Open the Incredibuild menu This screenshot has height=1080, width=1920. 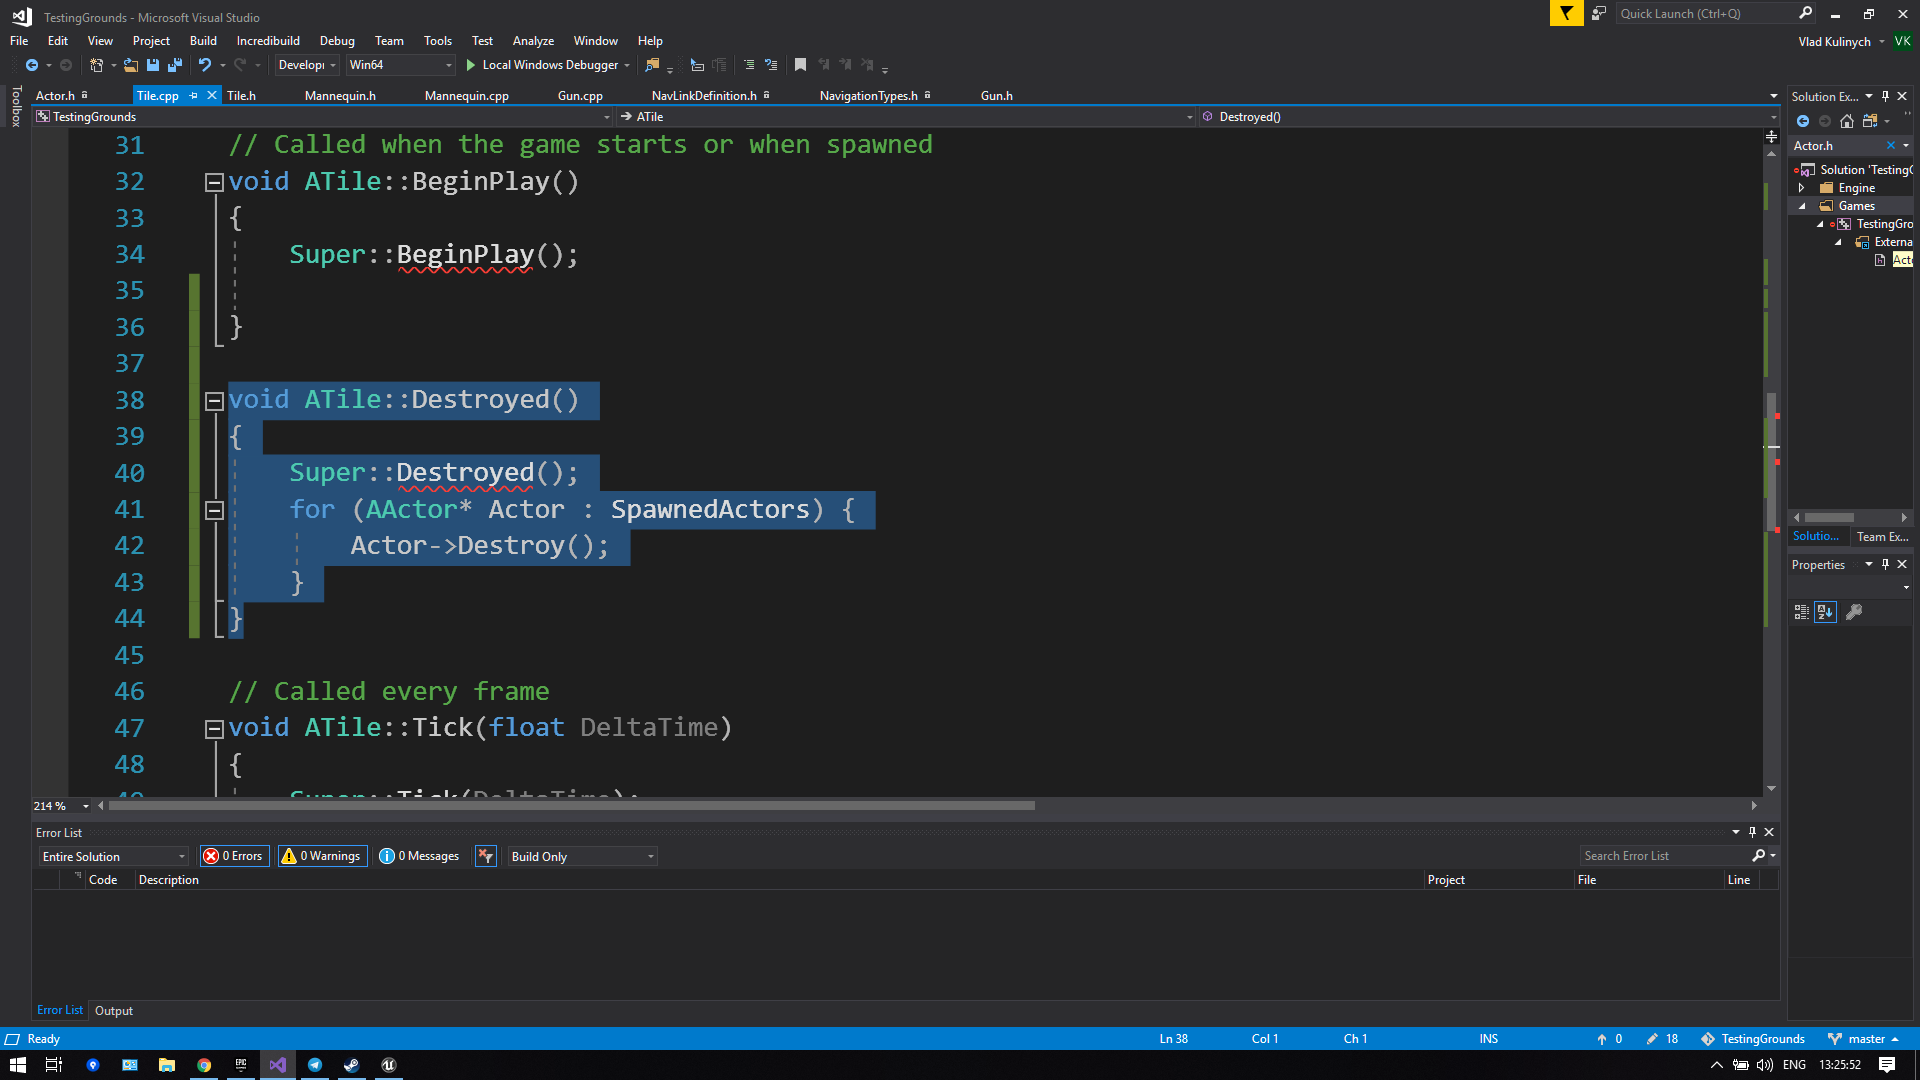(267, 41)
